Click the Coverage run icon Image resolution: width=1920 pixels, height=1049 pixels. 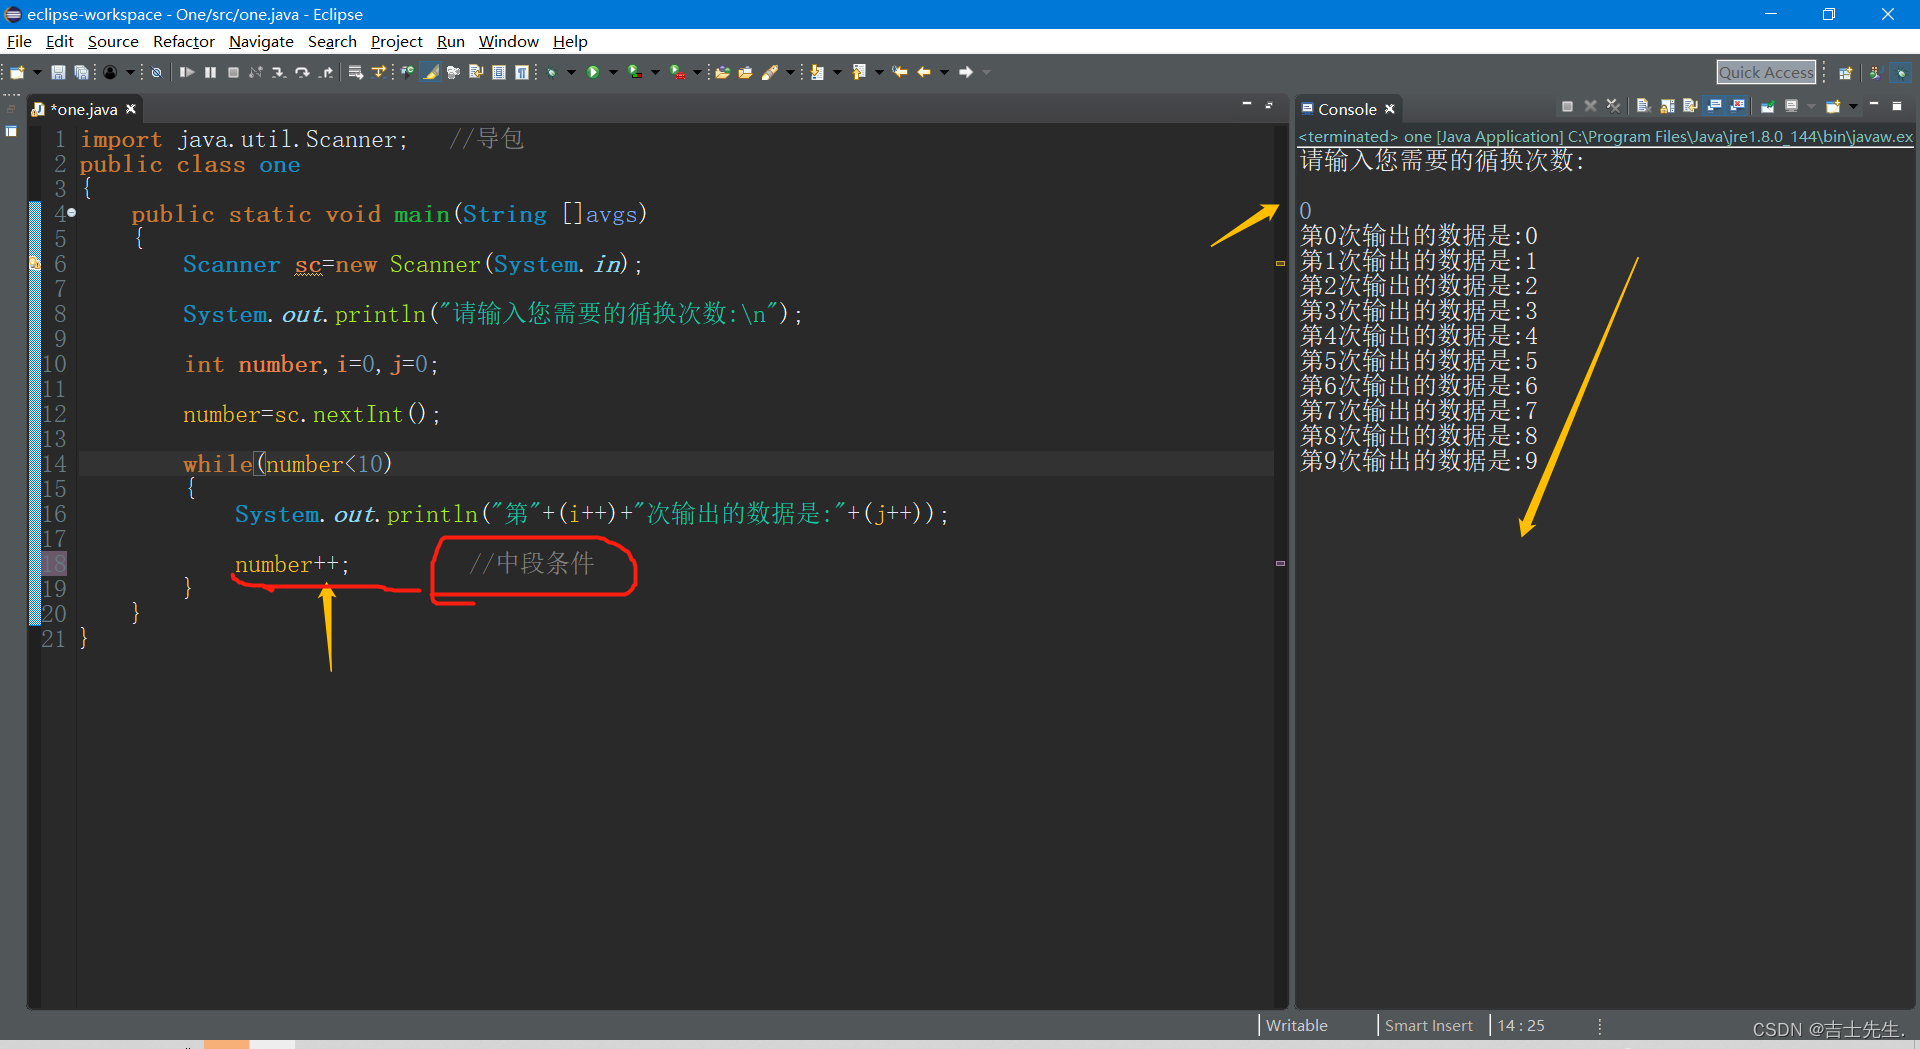[634, 72]
